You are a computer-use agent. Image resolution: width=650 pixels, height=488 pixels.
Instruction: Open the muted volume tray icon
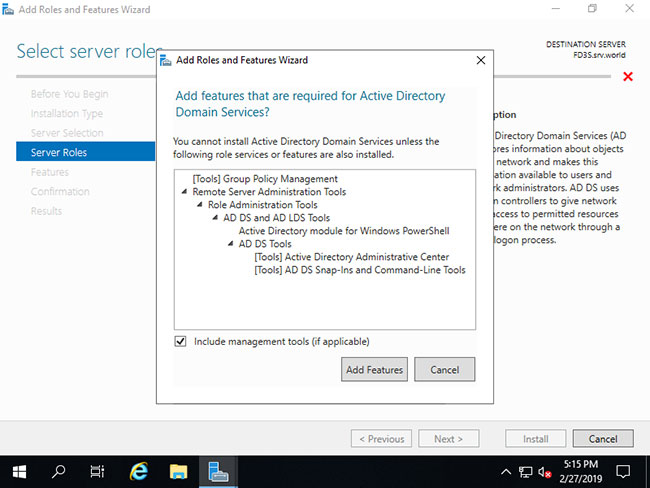tap(545, 472)
